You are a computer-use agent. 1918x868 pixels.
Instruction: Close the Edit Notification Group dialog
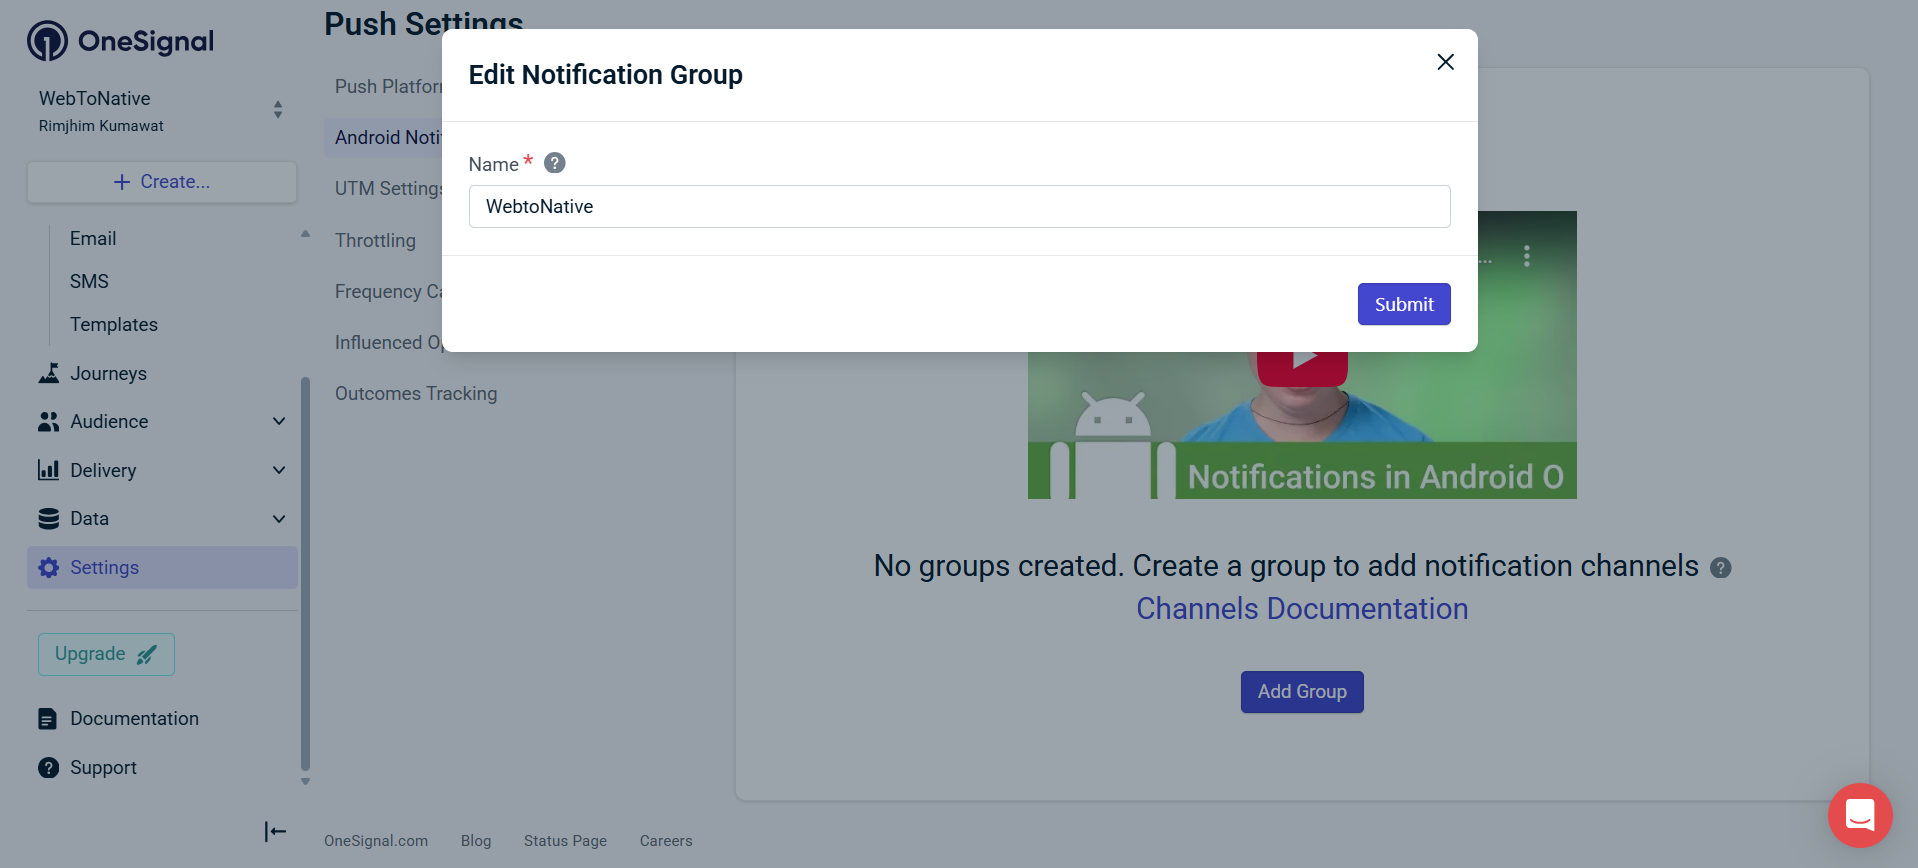click(1445, 62)
